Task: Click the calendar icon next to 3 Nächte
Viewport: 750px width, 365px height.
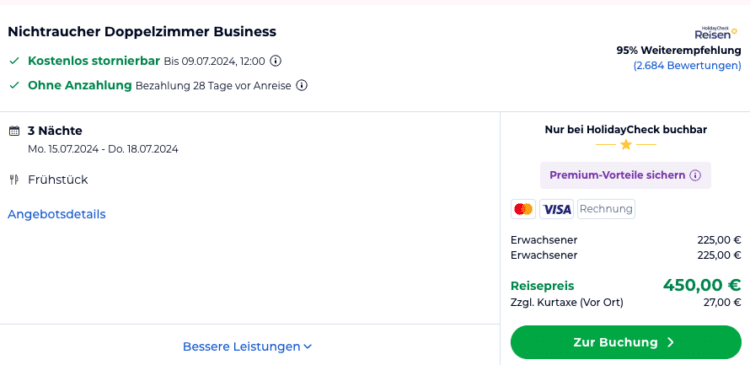Action: [x=14, y=131]
